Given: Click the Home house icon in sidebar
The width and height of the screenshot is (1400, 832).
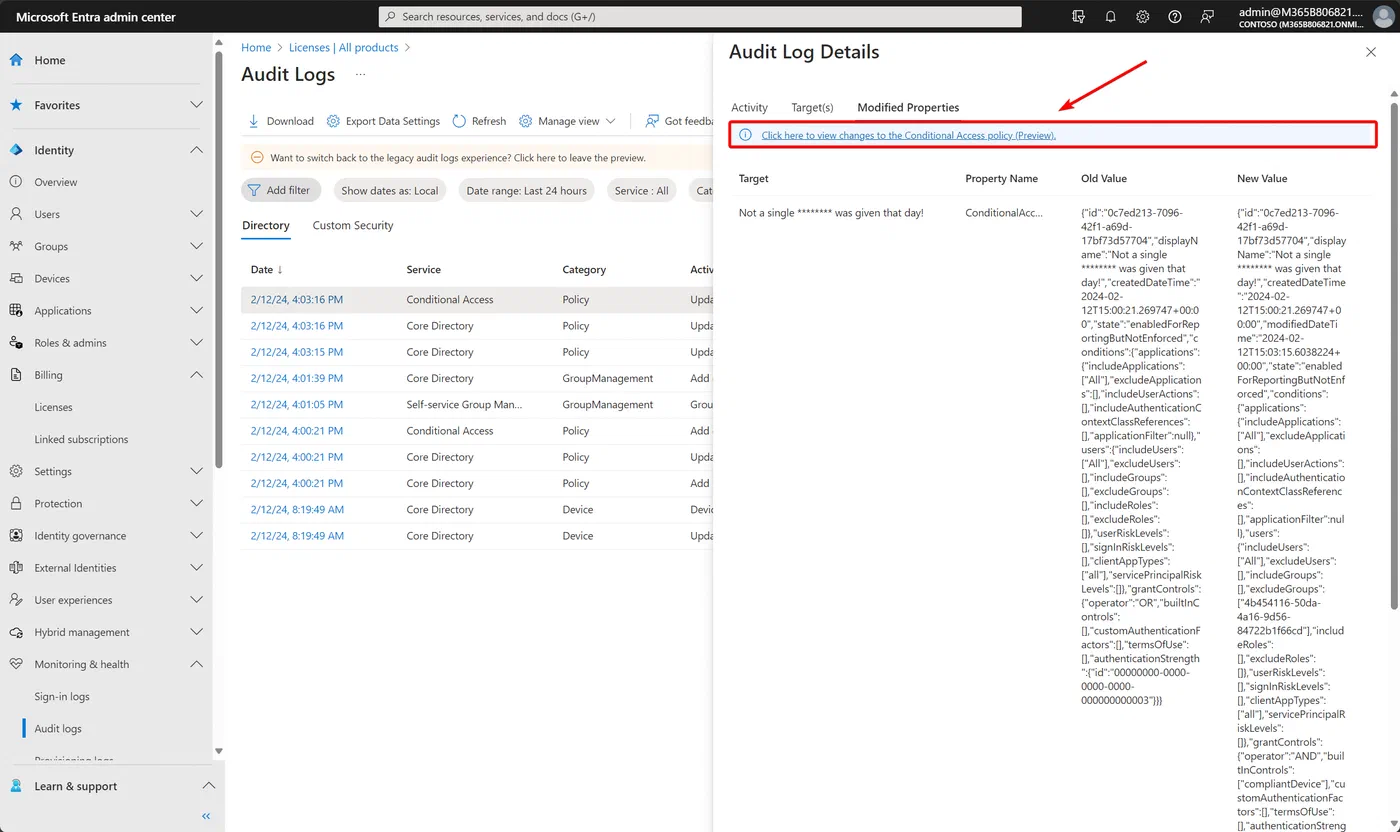Looking at the screenshot, I should click(x=16, y=60).
